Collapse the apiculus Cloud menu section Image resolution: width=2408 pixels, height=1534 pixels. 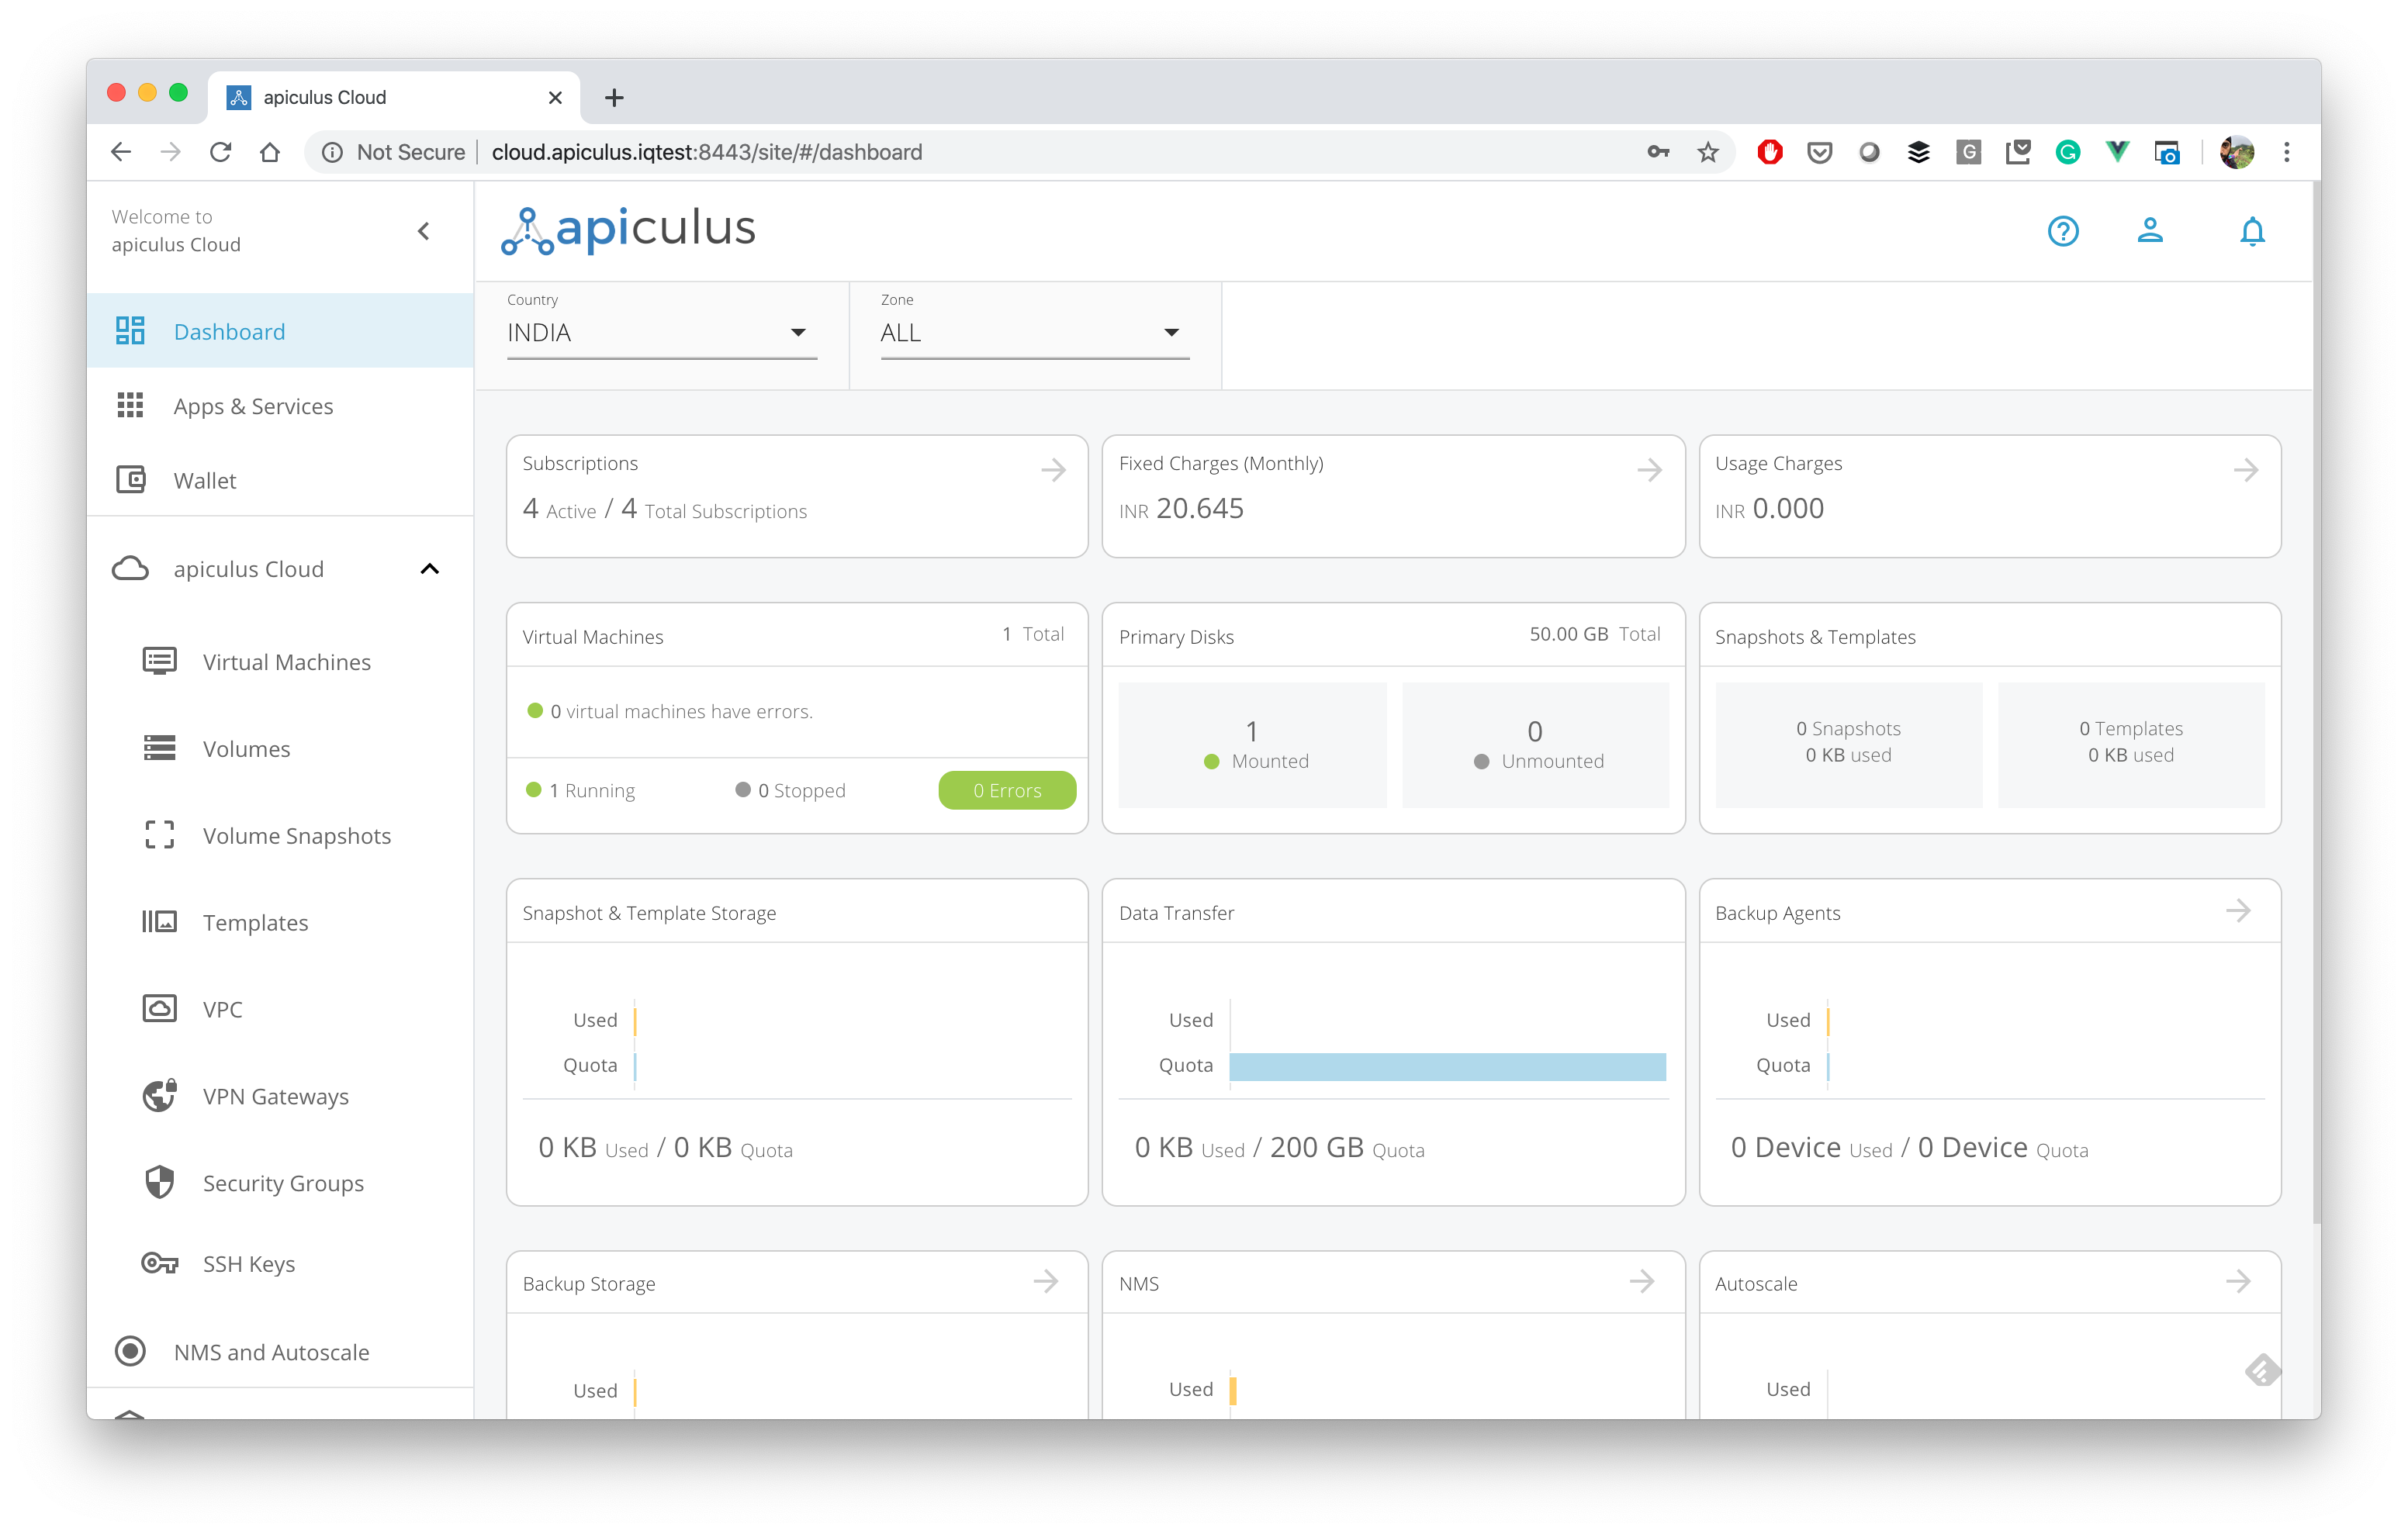[x=429, y=569]
